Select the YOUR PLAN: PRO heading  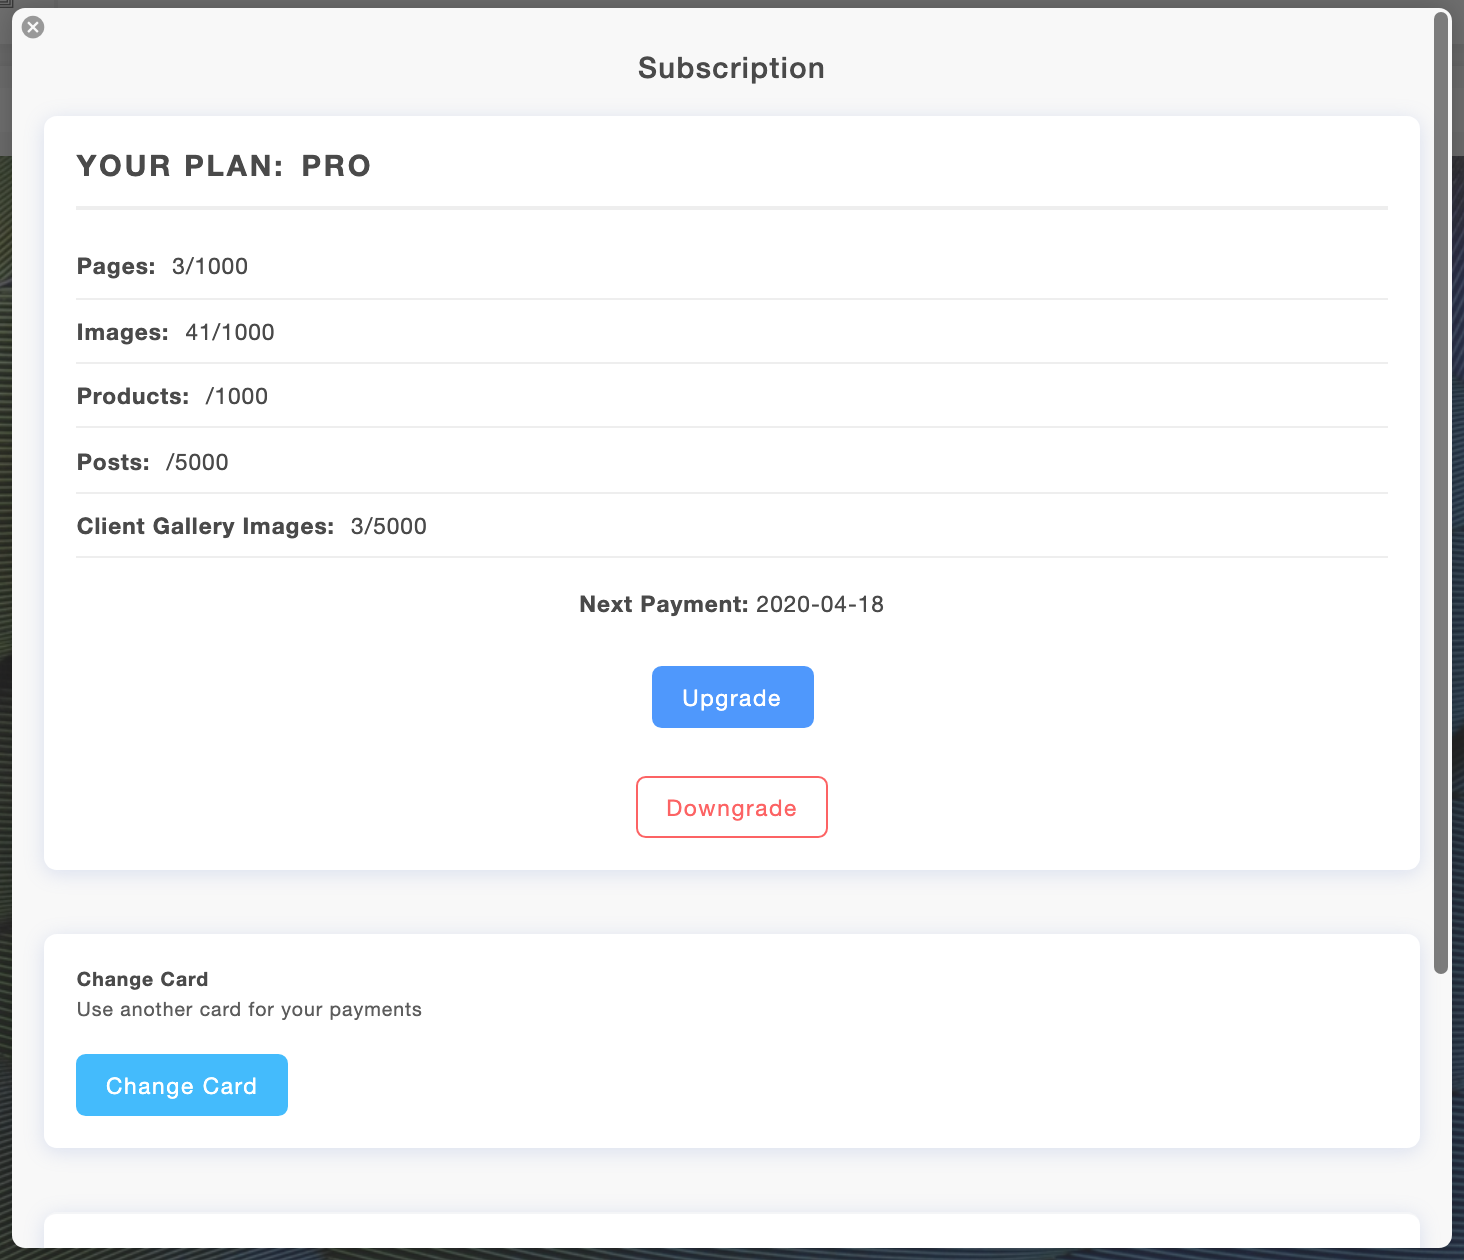pyautogui.click(x=224, y=166)
